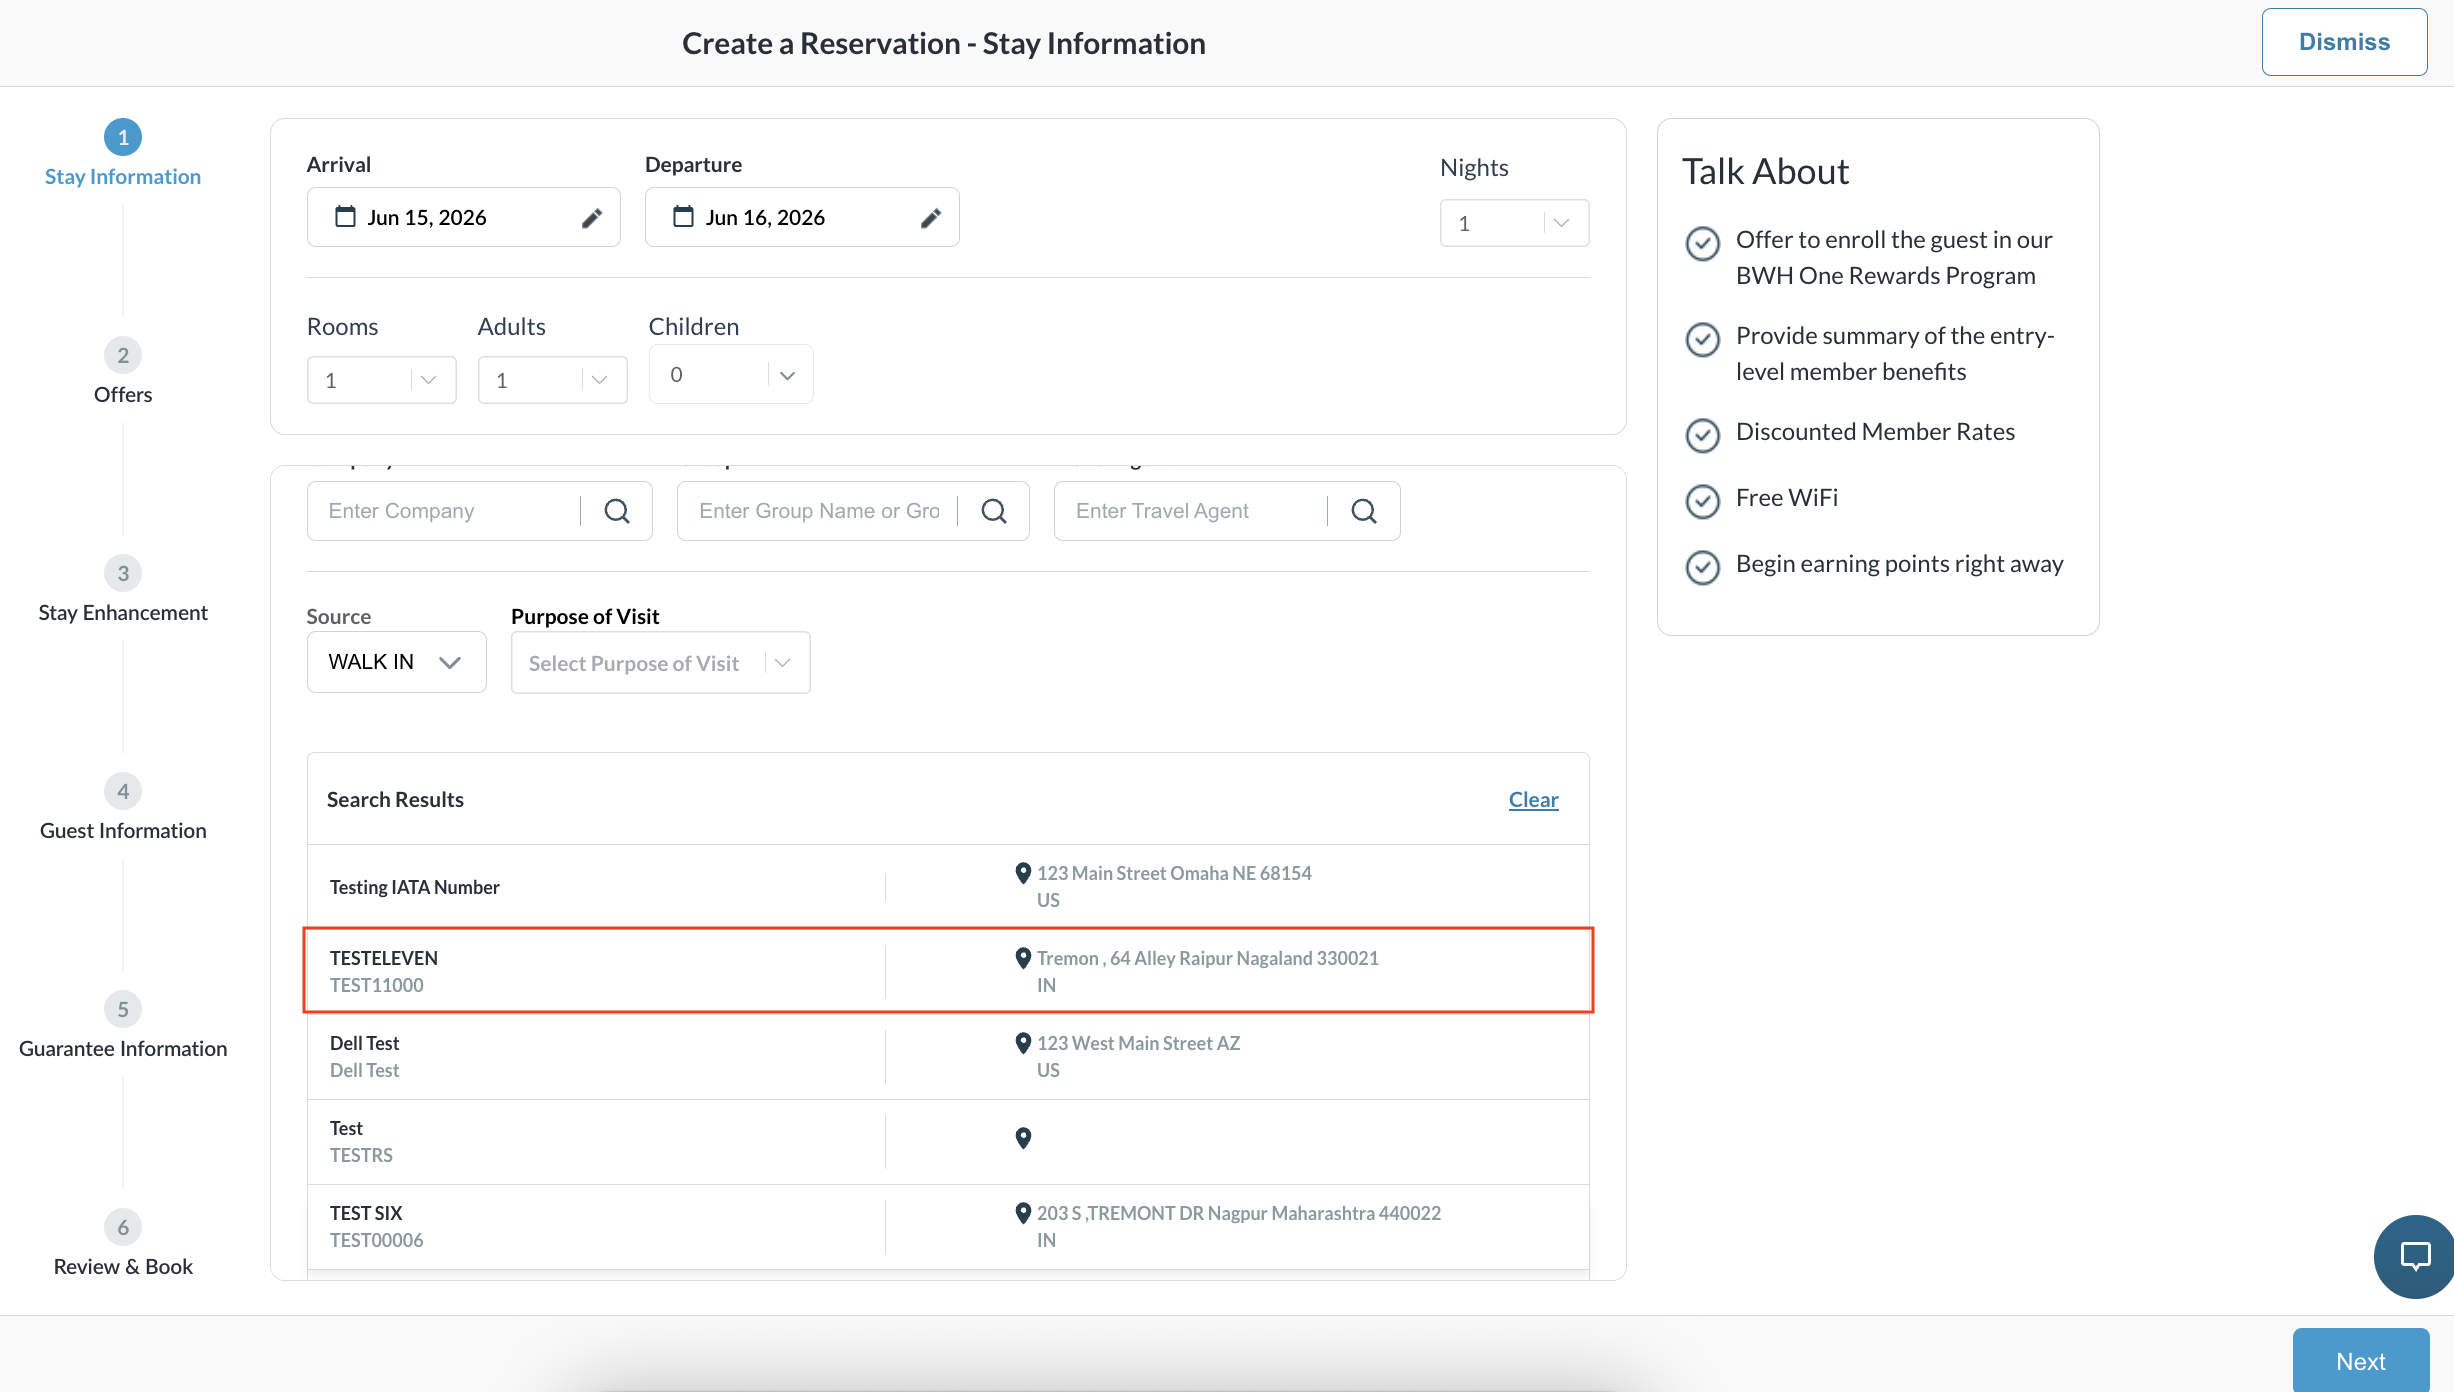The height and width of the screenshot is (1392, 2454).
Task: Go to step 1 Stay Information
Action: click(x=123, y=154)
